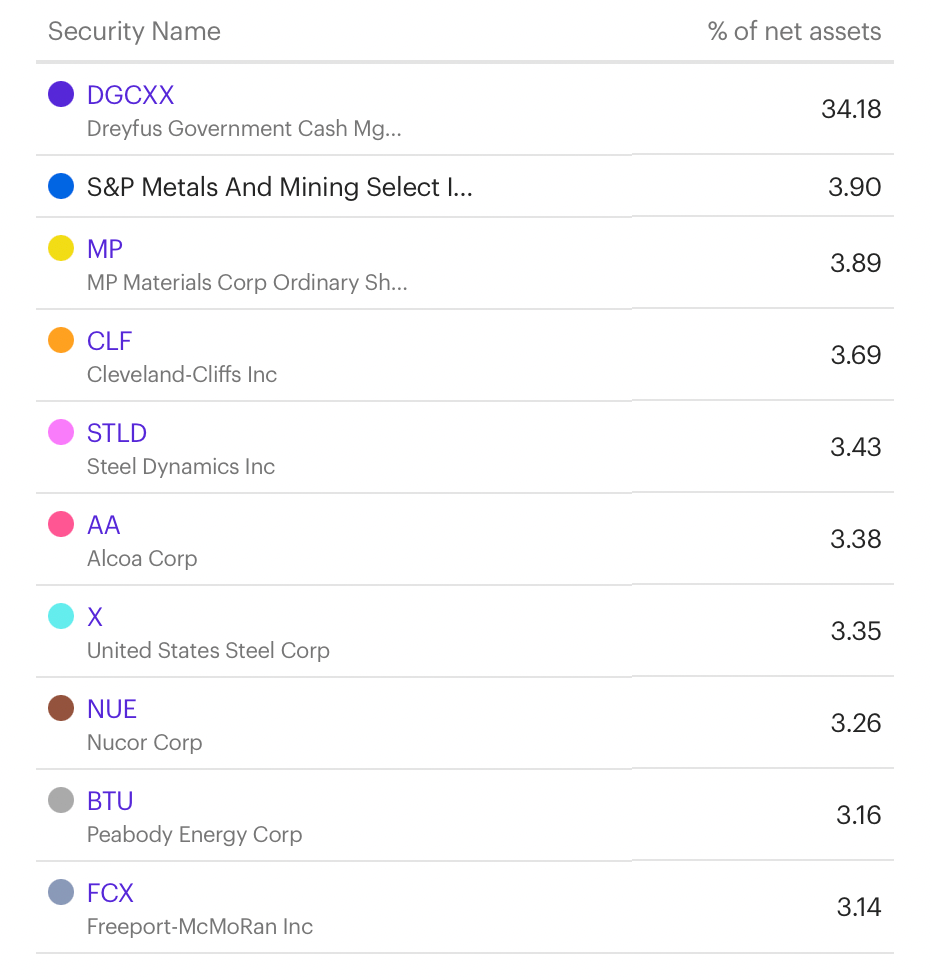Viewport: 932px width, 980px height.
Task: Open the MP ticker link
Action: (104, 249)
